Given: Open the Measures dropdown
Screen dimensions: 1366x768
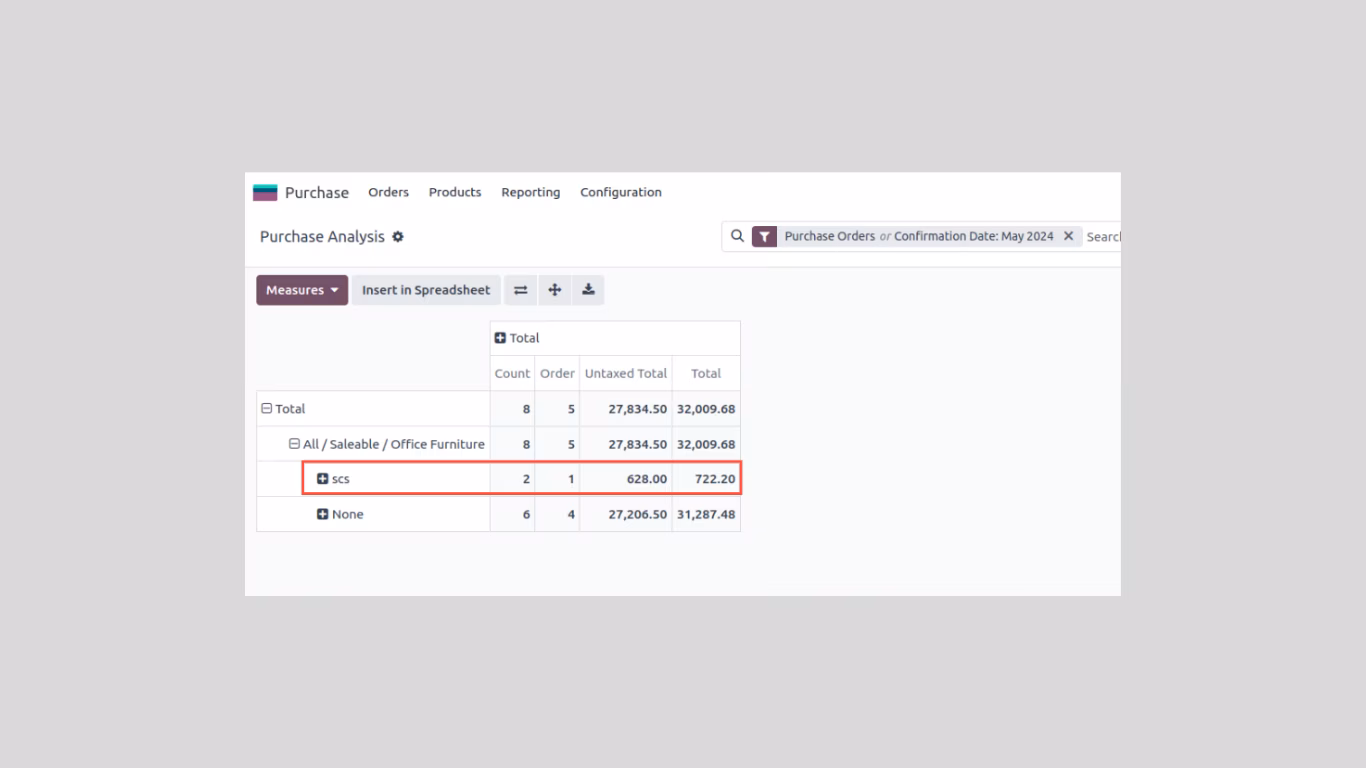Looking at the screenshot, I should [x=302, y=290].
